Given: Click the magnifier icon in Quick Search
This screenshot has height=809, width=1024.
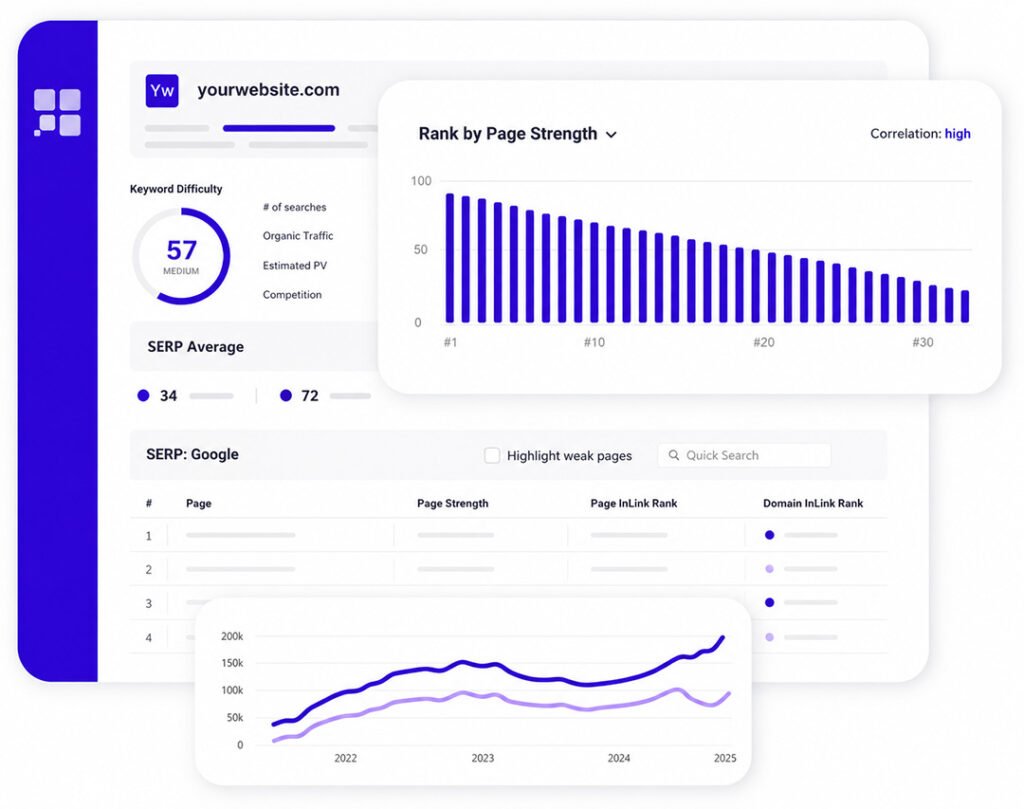Looking at the screenshot, I should coord(673,455).
